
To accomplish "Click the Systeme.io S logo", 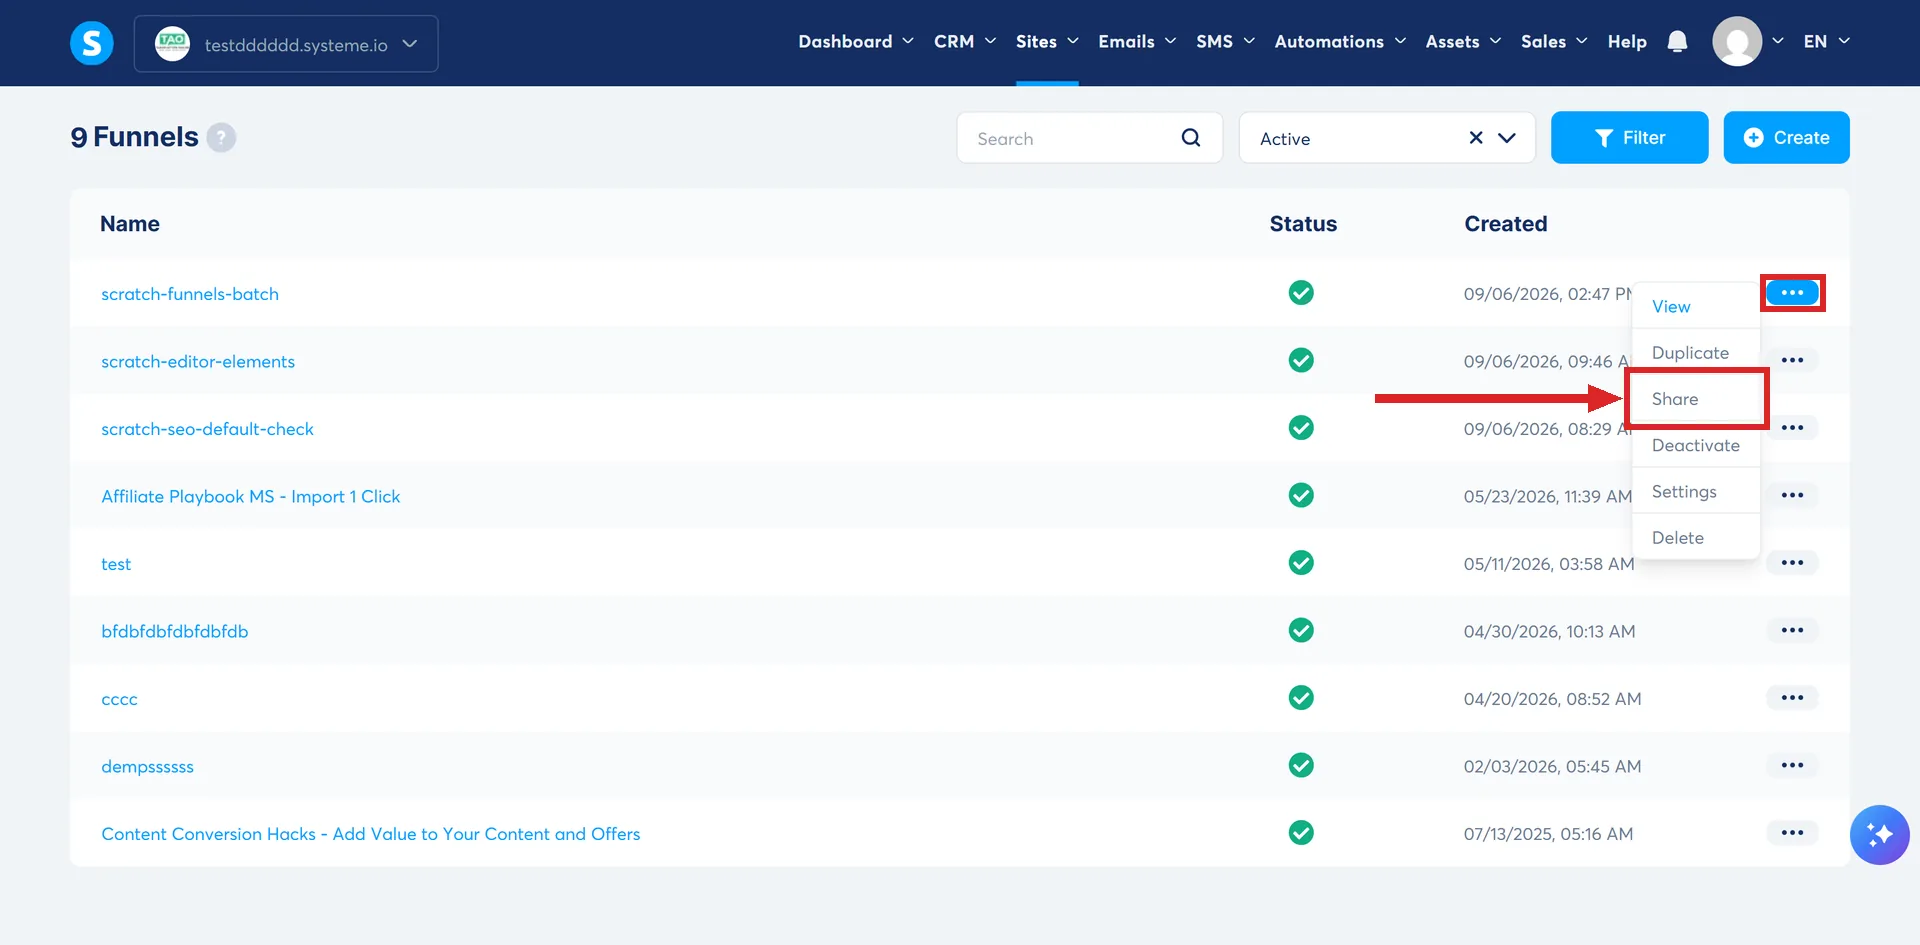I will 92,43.
